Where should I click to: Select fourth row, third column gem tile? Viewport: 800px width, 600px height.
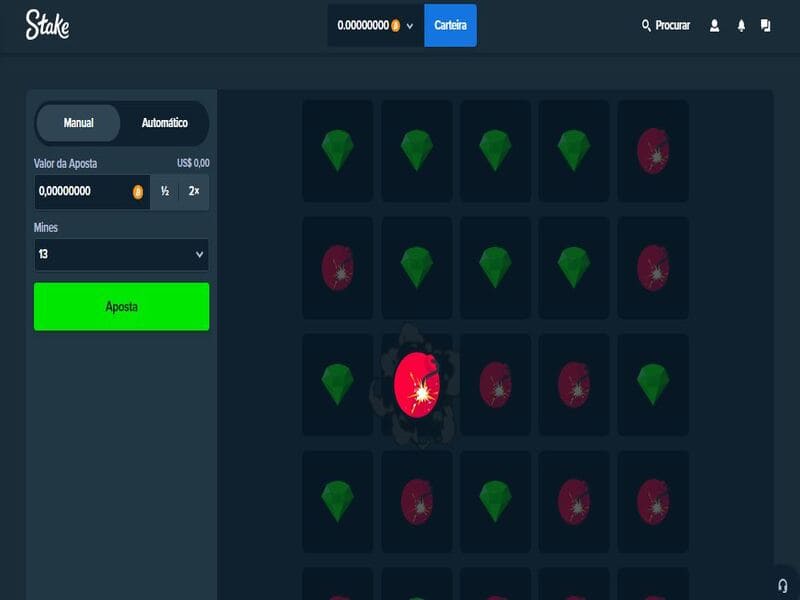(x=495, y=502)
